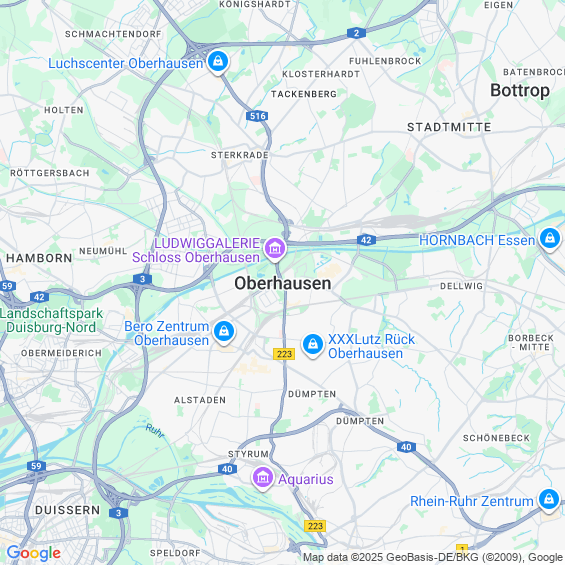
Task: Click the HAMBORN district label
Action: click(39, 258)
